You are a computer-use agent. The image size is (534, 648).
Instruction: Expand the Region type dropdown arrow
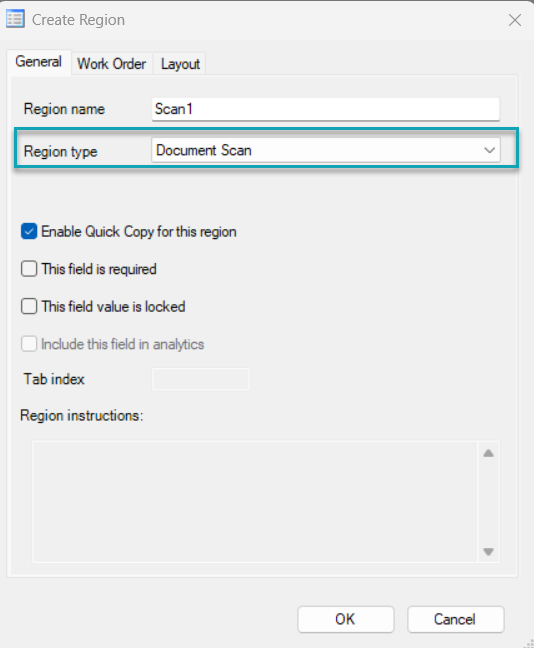click(489, 150)
